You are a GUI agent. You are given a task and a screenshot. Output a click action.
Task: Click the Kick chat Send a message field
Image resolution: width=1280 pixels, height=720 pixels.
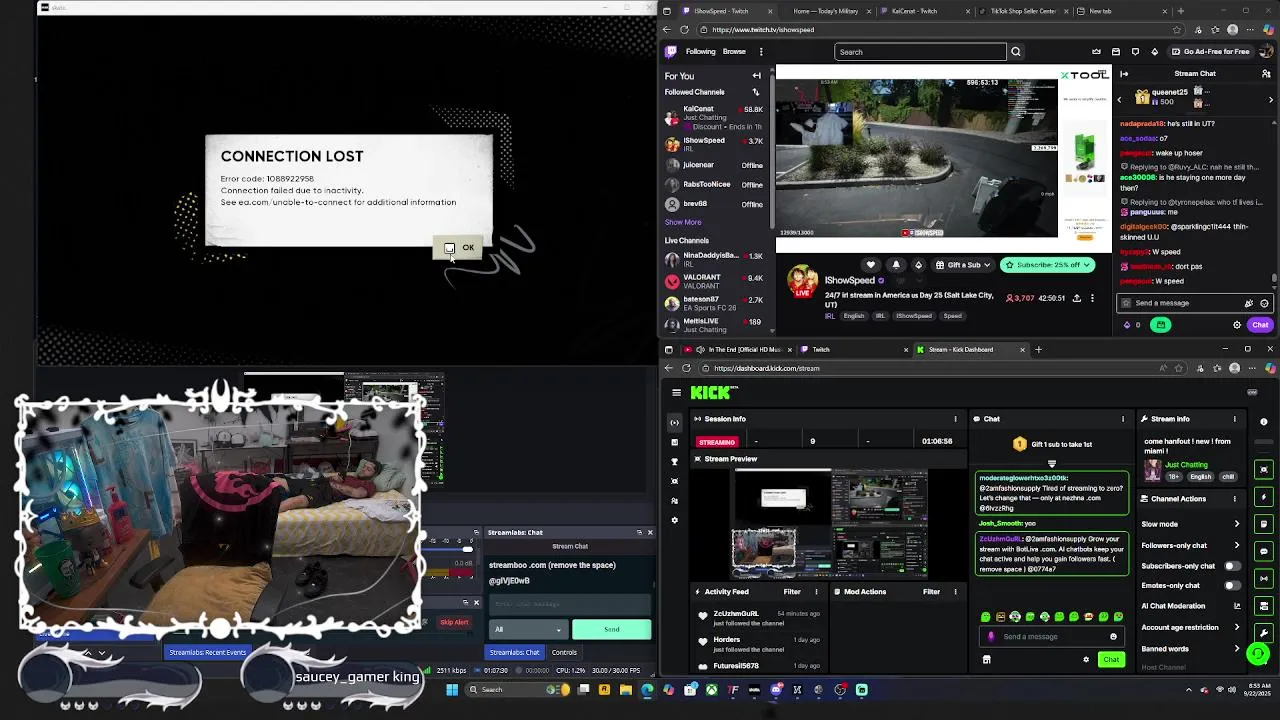pos(1050,637)
